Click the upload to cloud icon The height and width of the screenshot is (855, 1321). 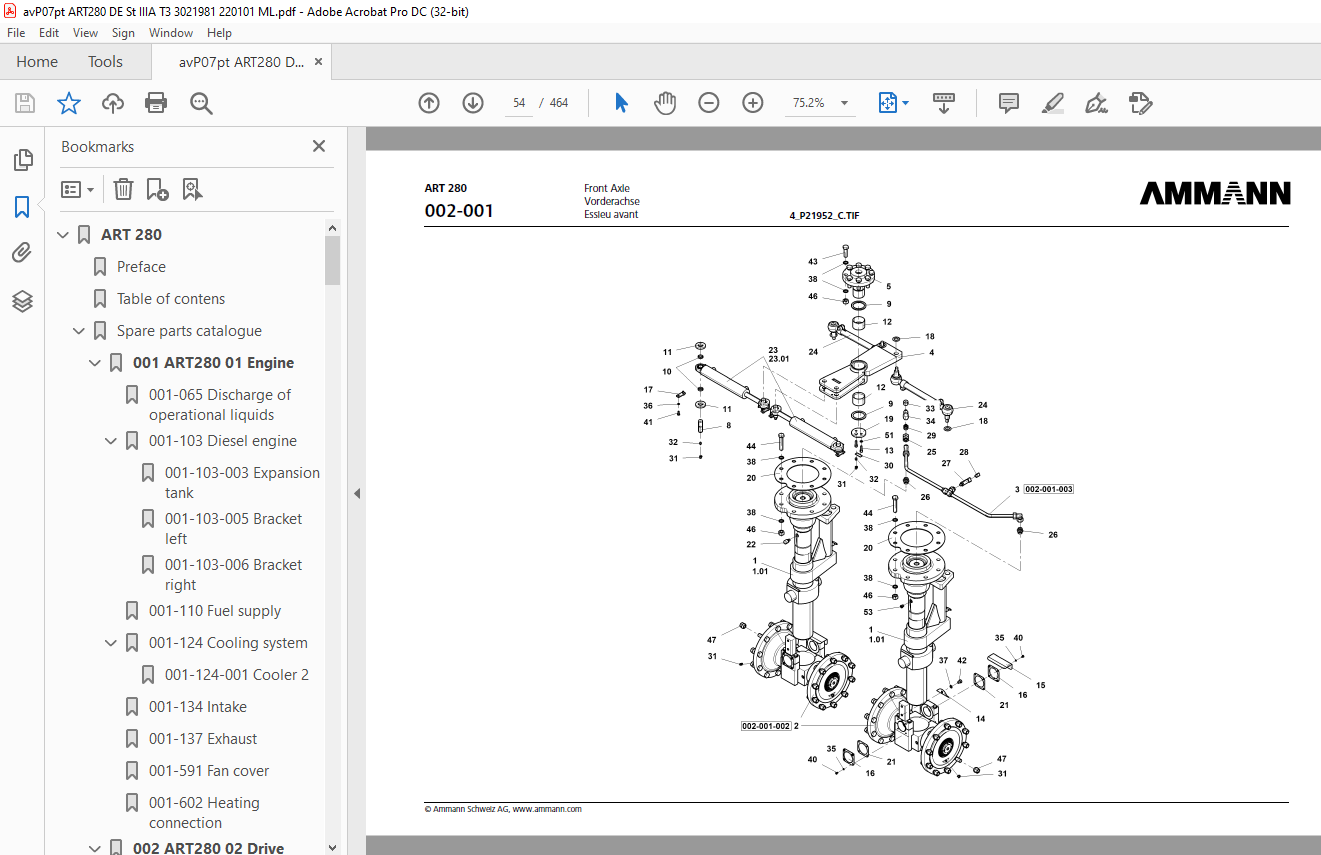click(x=113, y=103)
